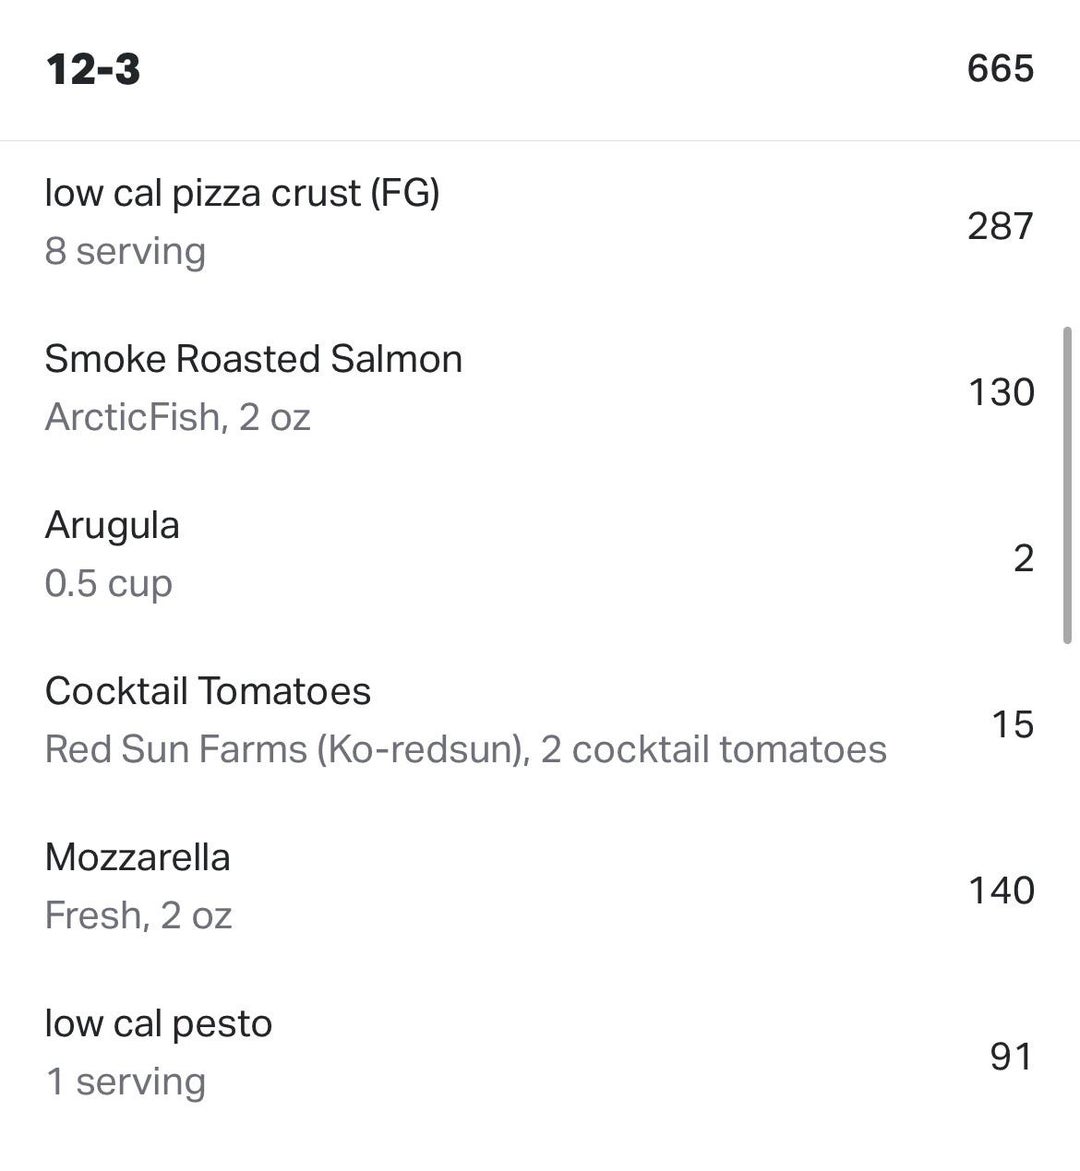Screen dimensions: 1080x1171
Task: Tap the 1 serving subtitle under pesto
Action: point(126,1081)
